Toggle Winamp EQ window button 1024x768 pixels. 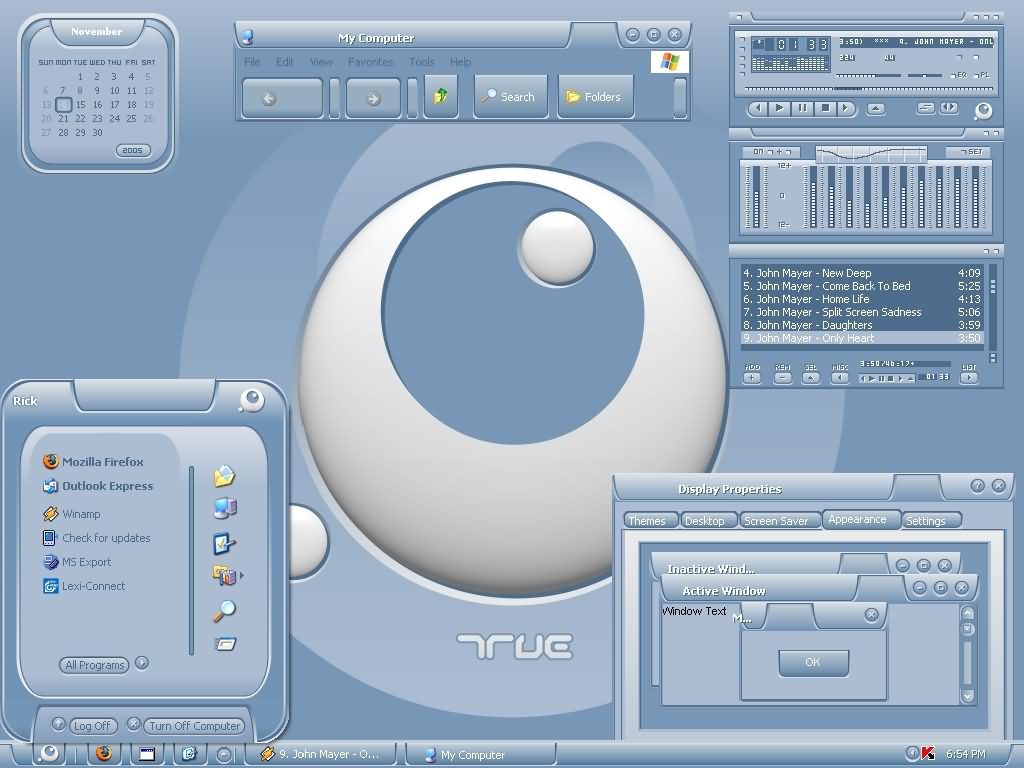(x=959, y=75)
